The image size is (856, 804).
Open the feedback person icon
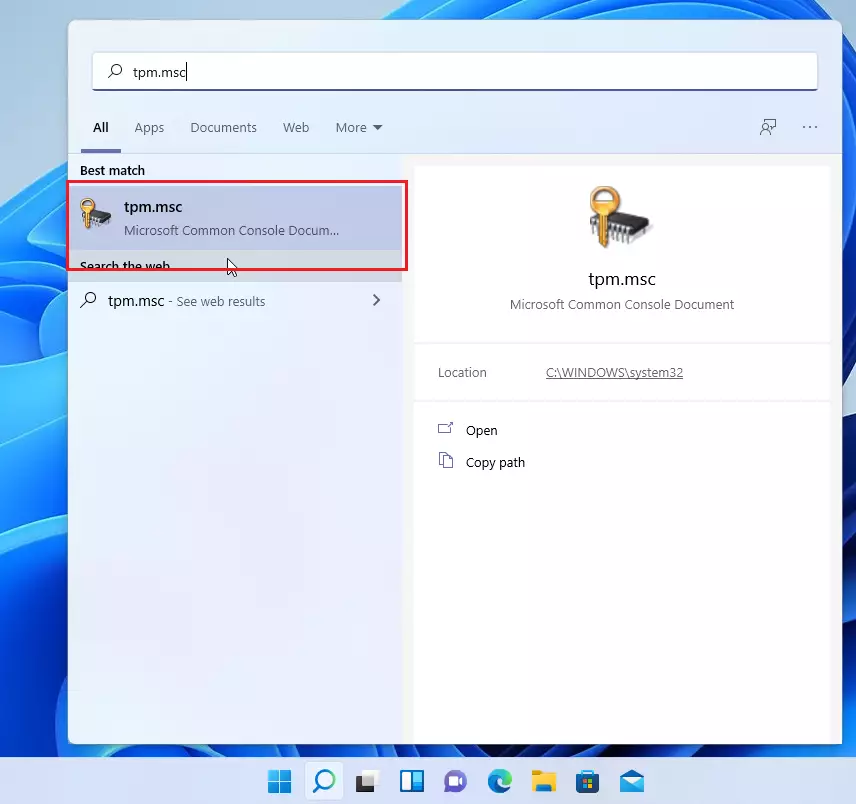click(x=768, y=127)
